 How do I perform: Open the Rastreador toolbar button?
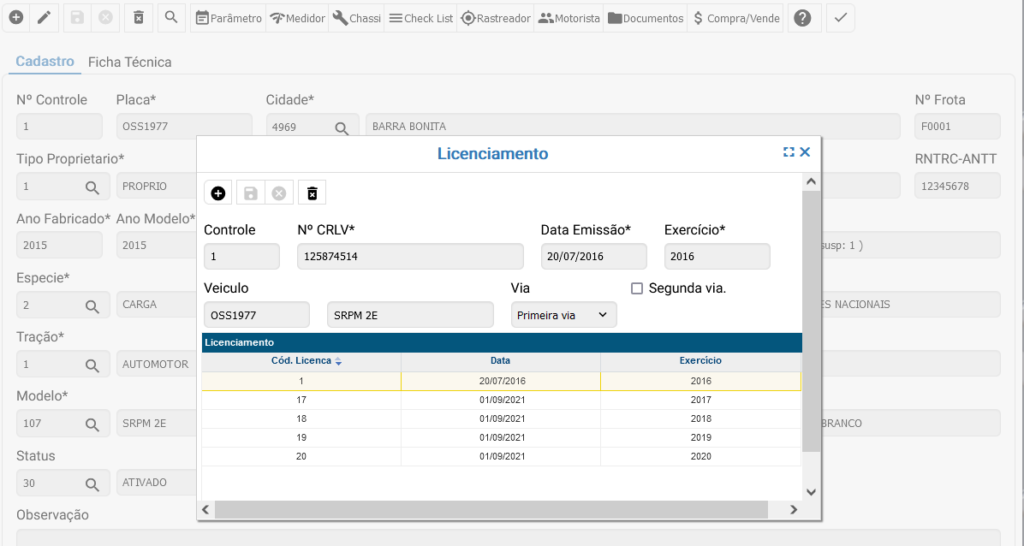[x=496, y=18]
